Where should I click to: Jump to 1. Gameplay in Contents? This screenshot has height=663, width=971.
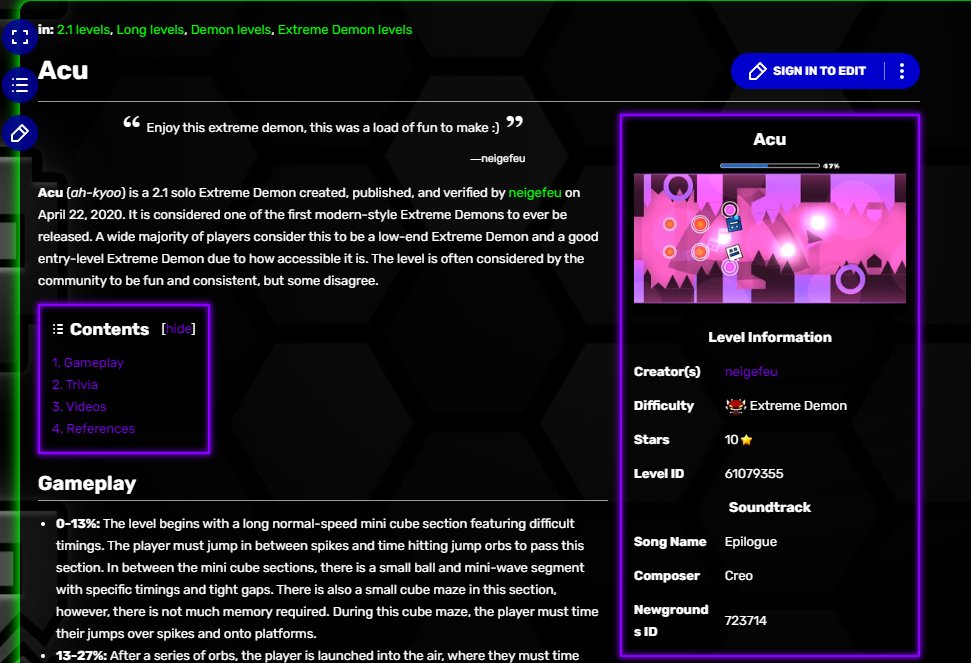[88, 363]
